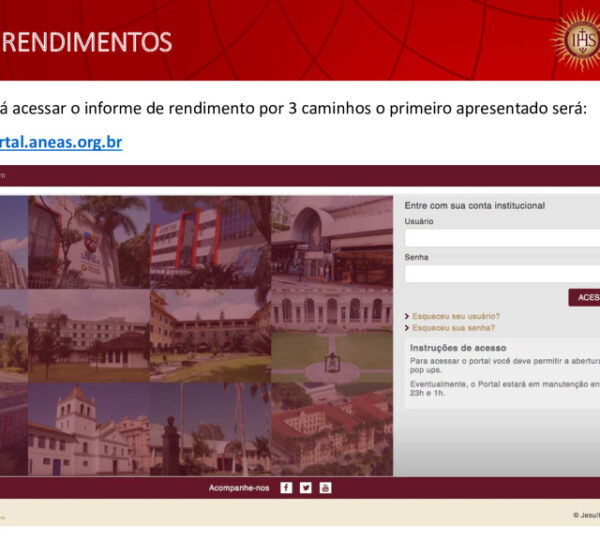
Task: Focus the Usuário input field
Action: 502,238
